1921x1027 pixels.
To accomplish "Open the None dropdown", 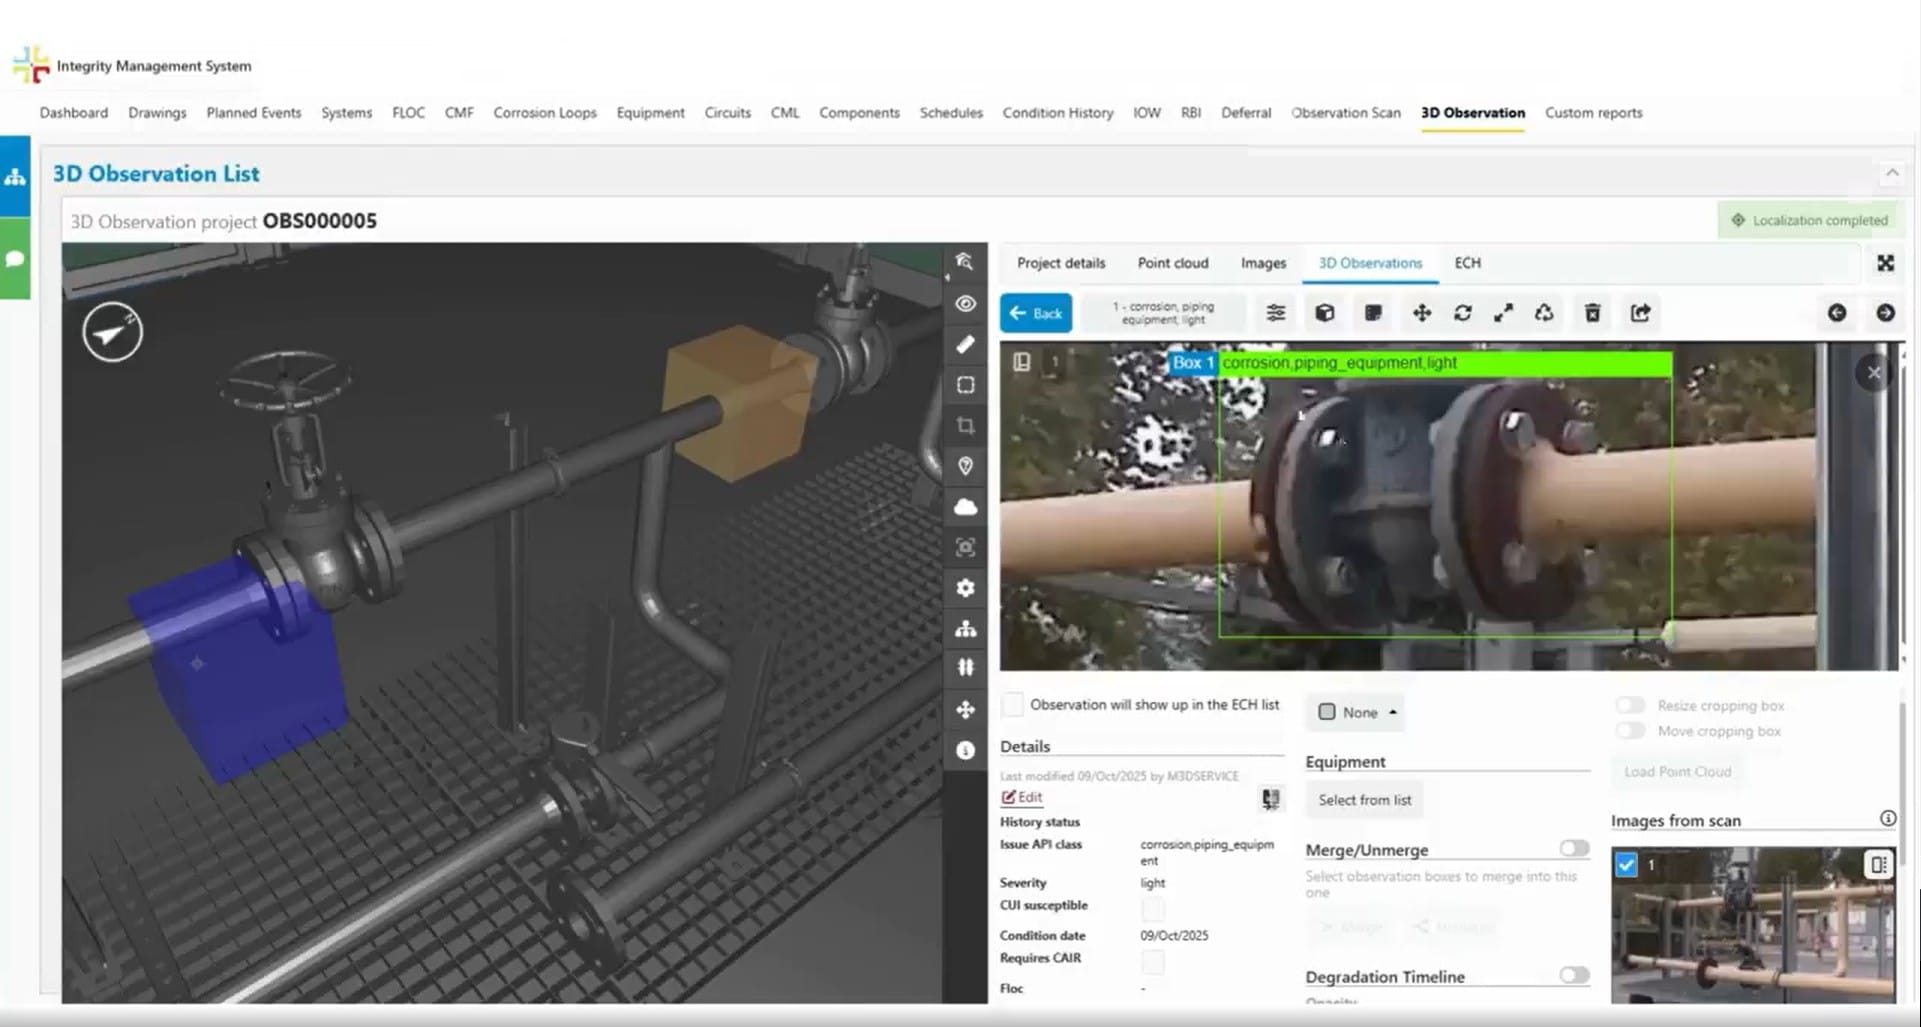I will (1356, 712).
